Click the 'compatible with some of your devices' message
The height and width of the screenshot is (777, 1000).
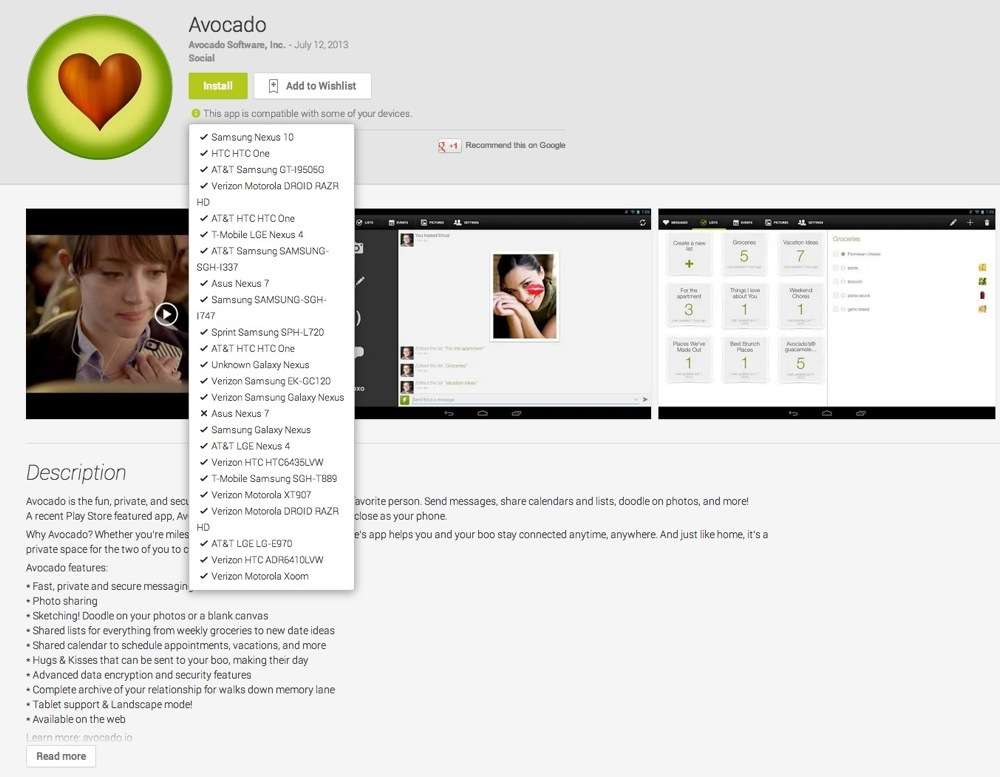point(307,114)
